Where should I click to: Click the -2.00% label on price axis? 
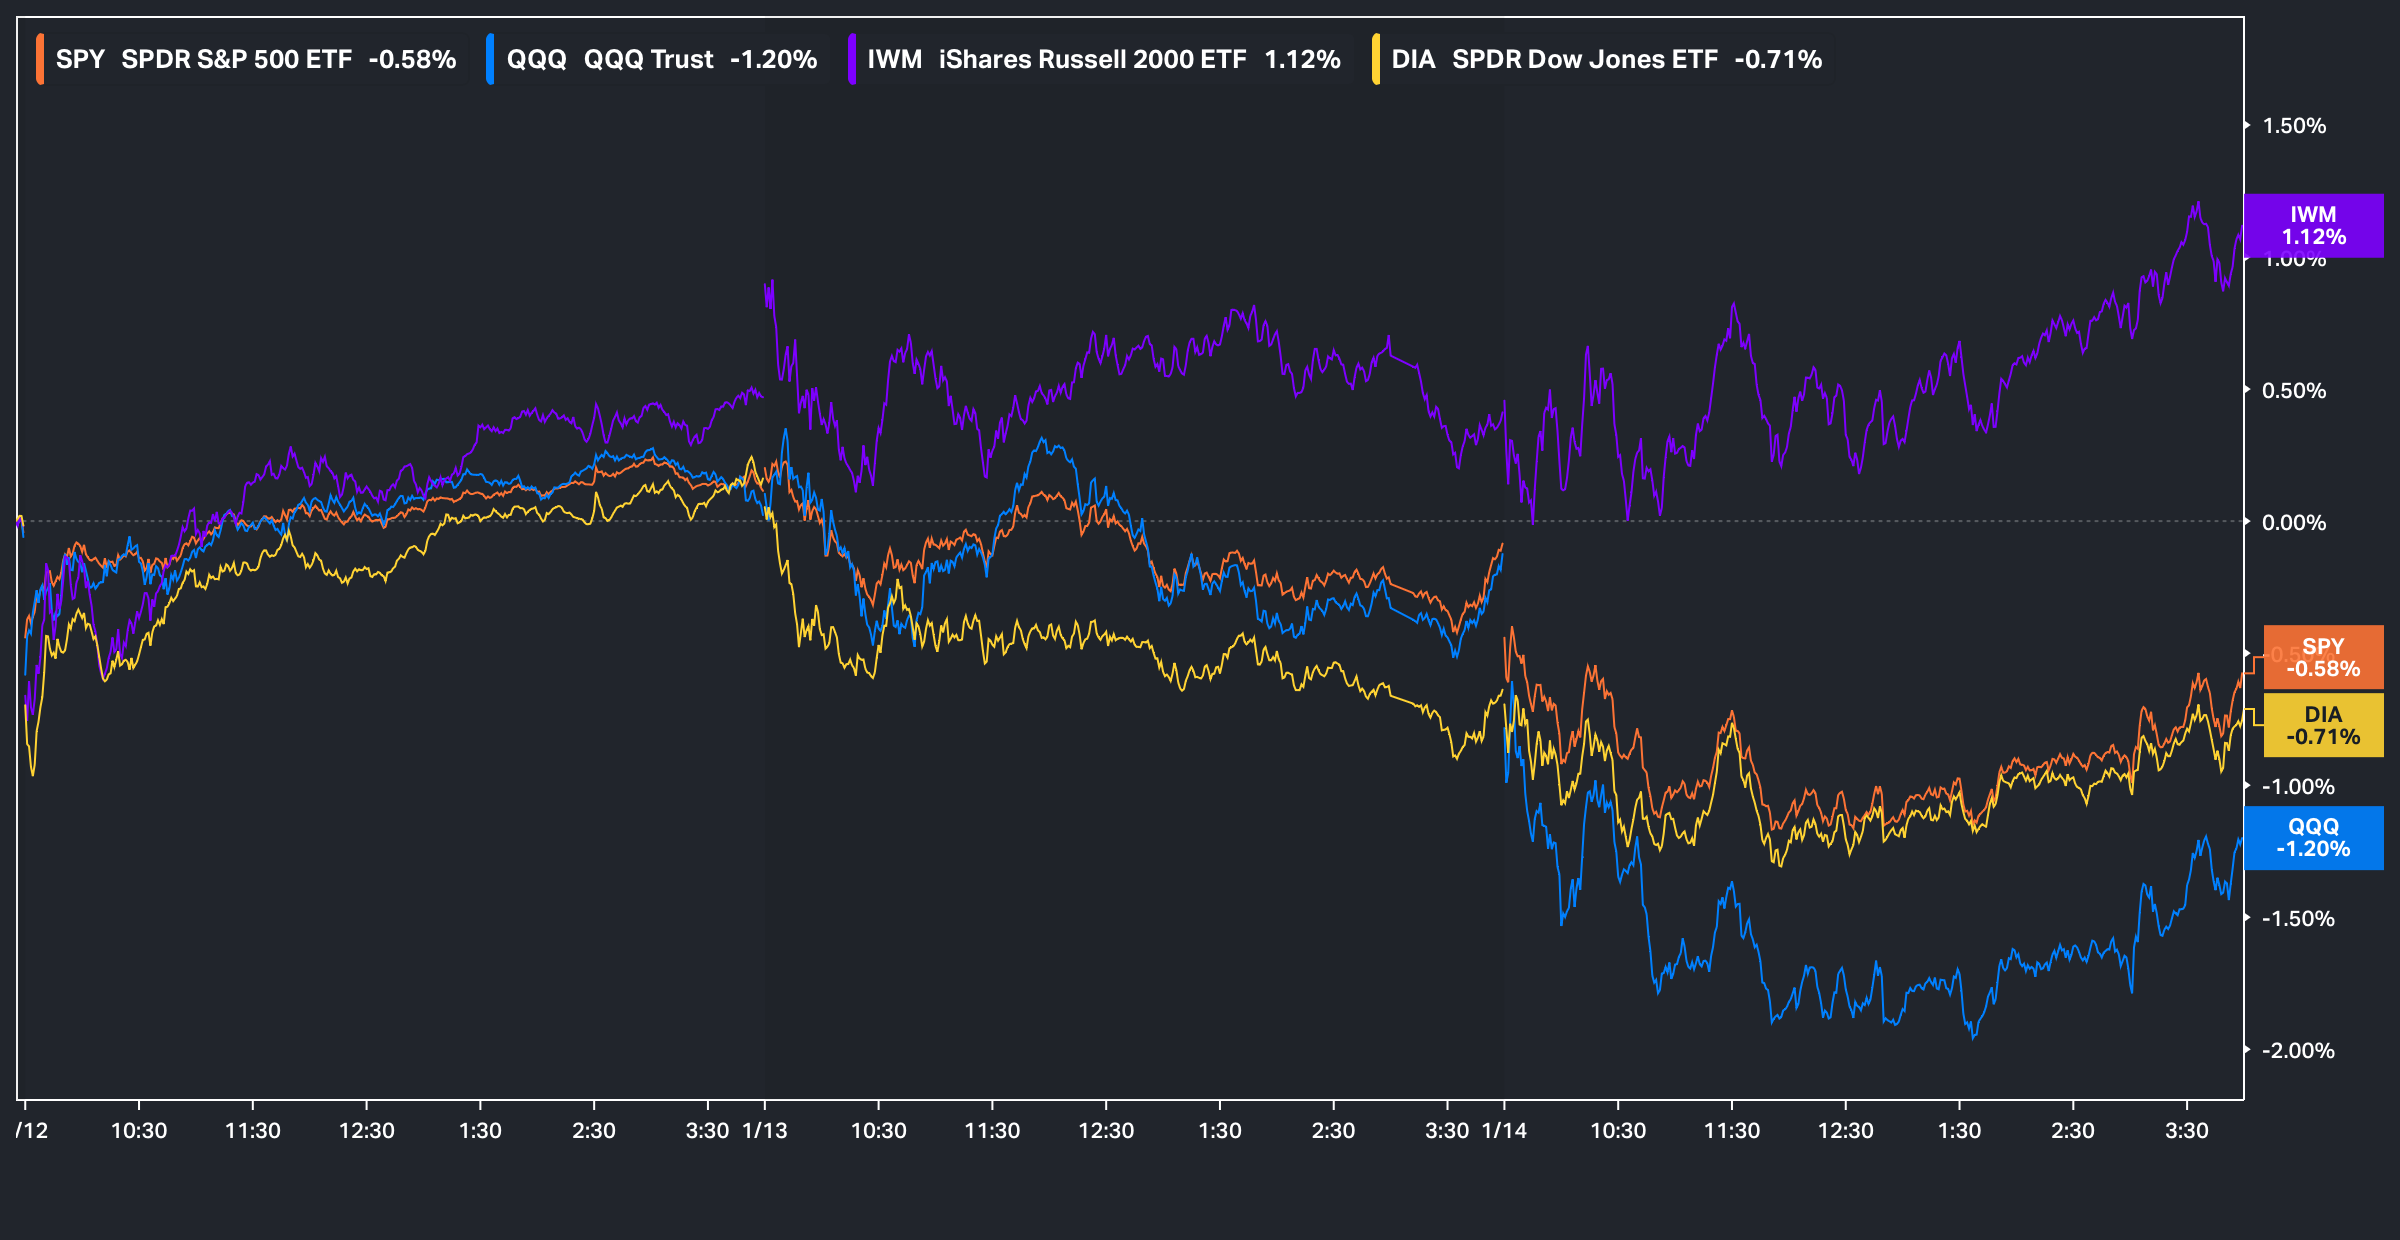pyautogui.click(x=2297, y=1050)
